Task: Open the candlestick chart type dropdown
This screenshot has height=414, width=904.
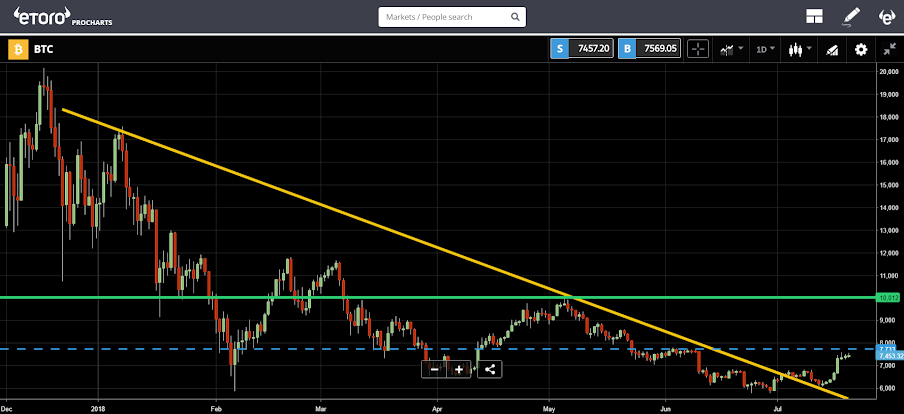Action: pos(800,50)
